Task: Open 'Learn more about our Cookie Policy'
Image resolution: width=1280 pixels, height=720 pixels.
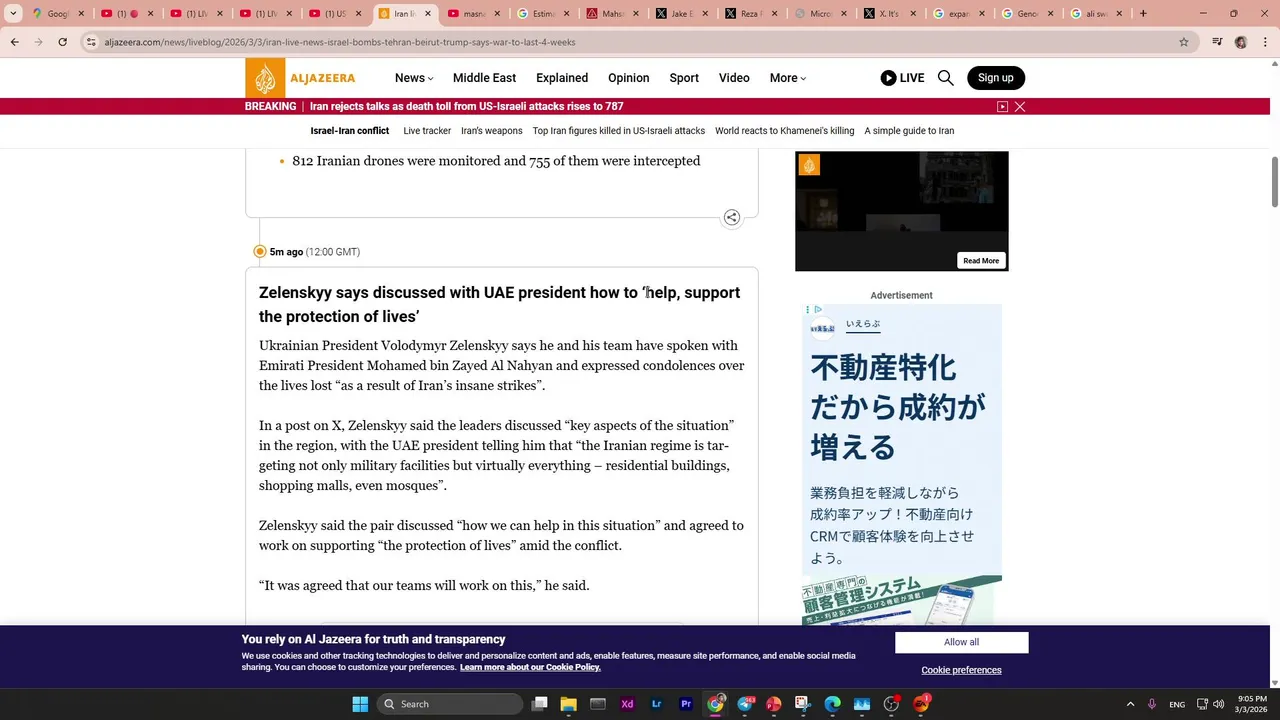Action: click(530, 667)
